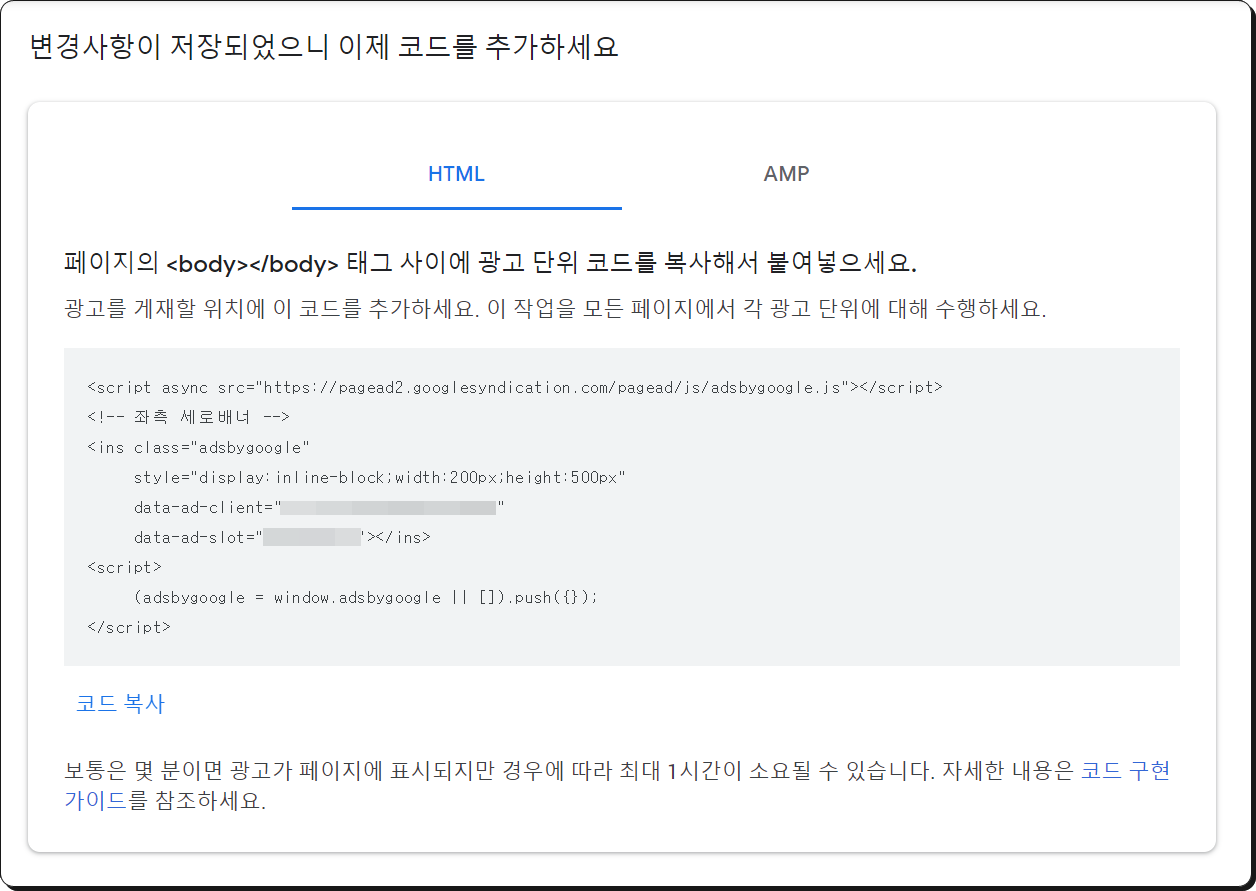
Task: Click the script async src line in code
Action: click(x=515, y=388)
